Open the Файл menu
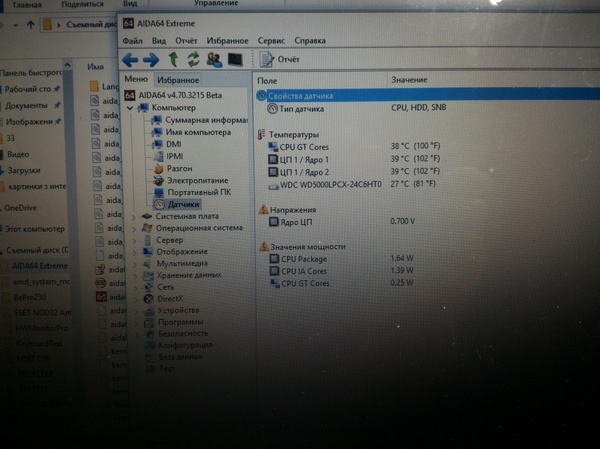The width and height of the screenshot is (600, 449). pyautogui.click(x=132, y=41)
